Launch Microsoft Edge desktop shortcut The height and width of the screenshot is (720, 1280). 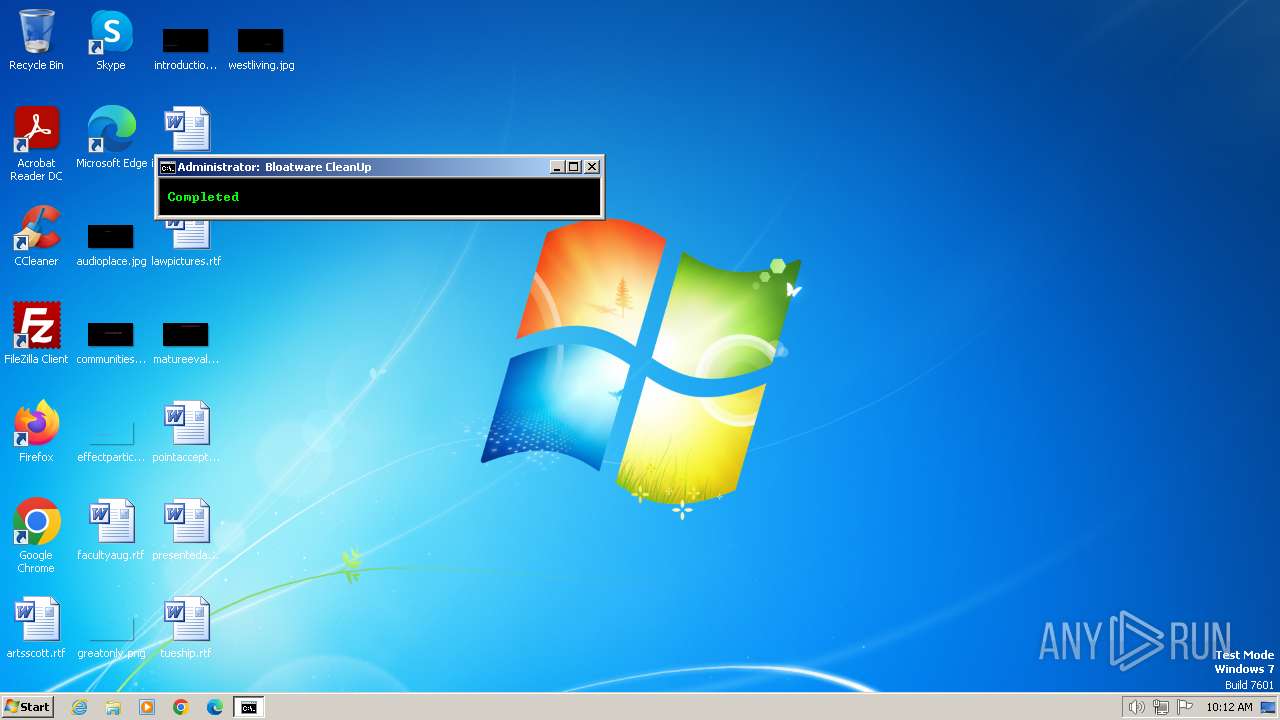[112, 138]
